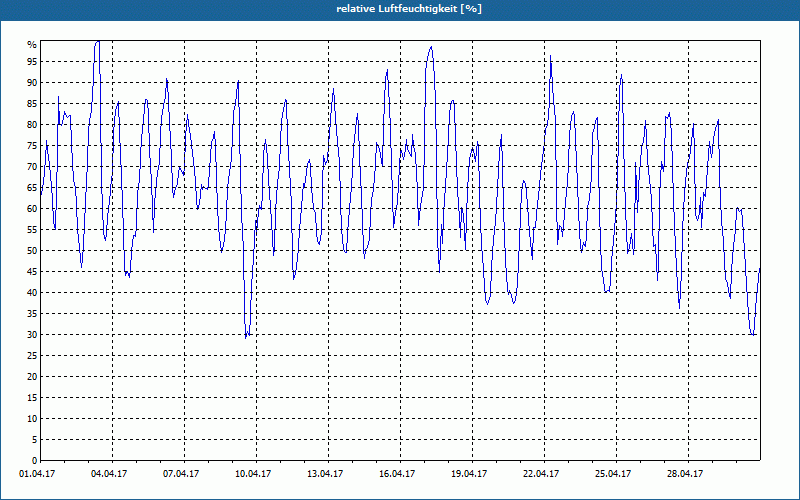Select the y-axis value '20'
Image resolution: width=800 pixels, height=500 pixels.
(32, 377)
